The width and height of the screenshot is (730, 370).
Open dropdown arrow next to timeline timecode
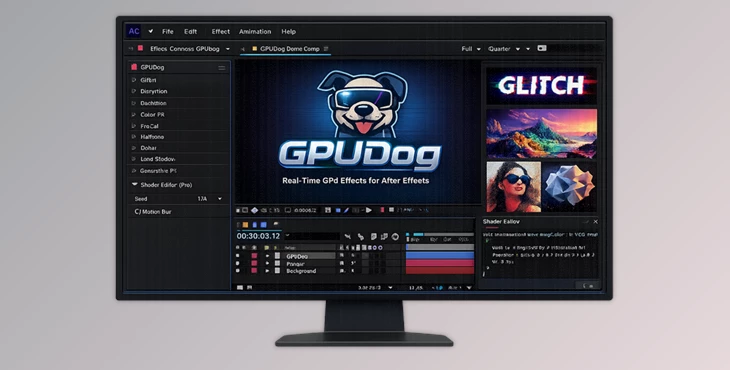287,235
